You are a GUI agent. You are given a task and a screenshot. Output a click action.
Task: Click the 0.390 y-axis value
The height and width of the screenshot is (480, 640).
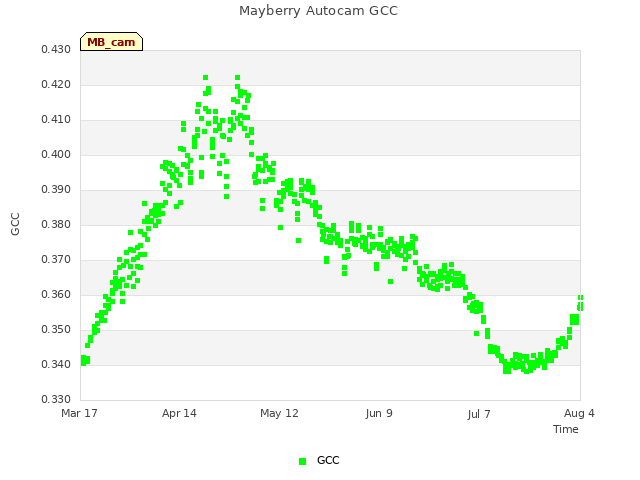coord(56,189)
